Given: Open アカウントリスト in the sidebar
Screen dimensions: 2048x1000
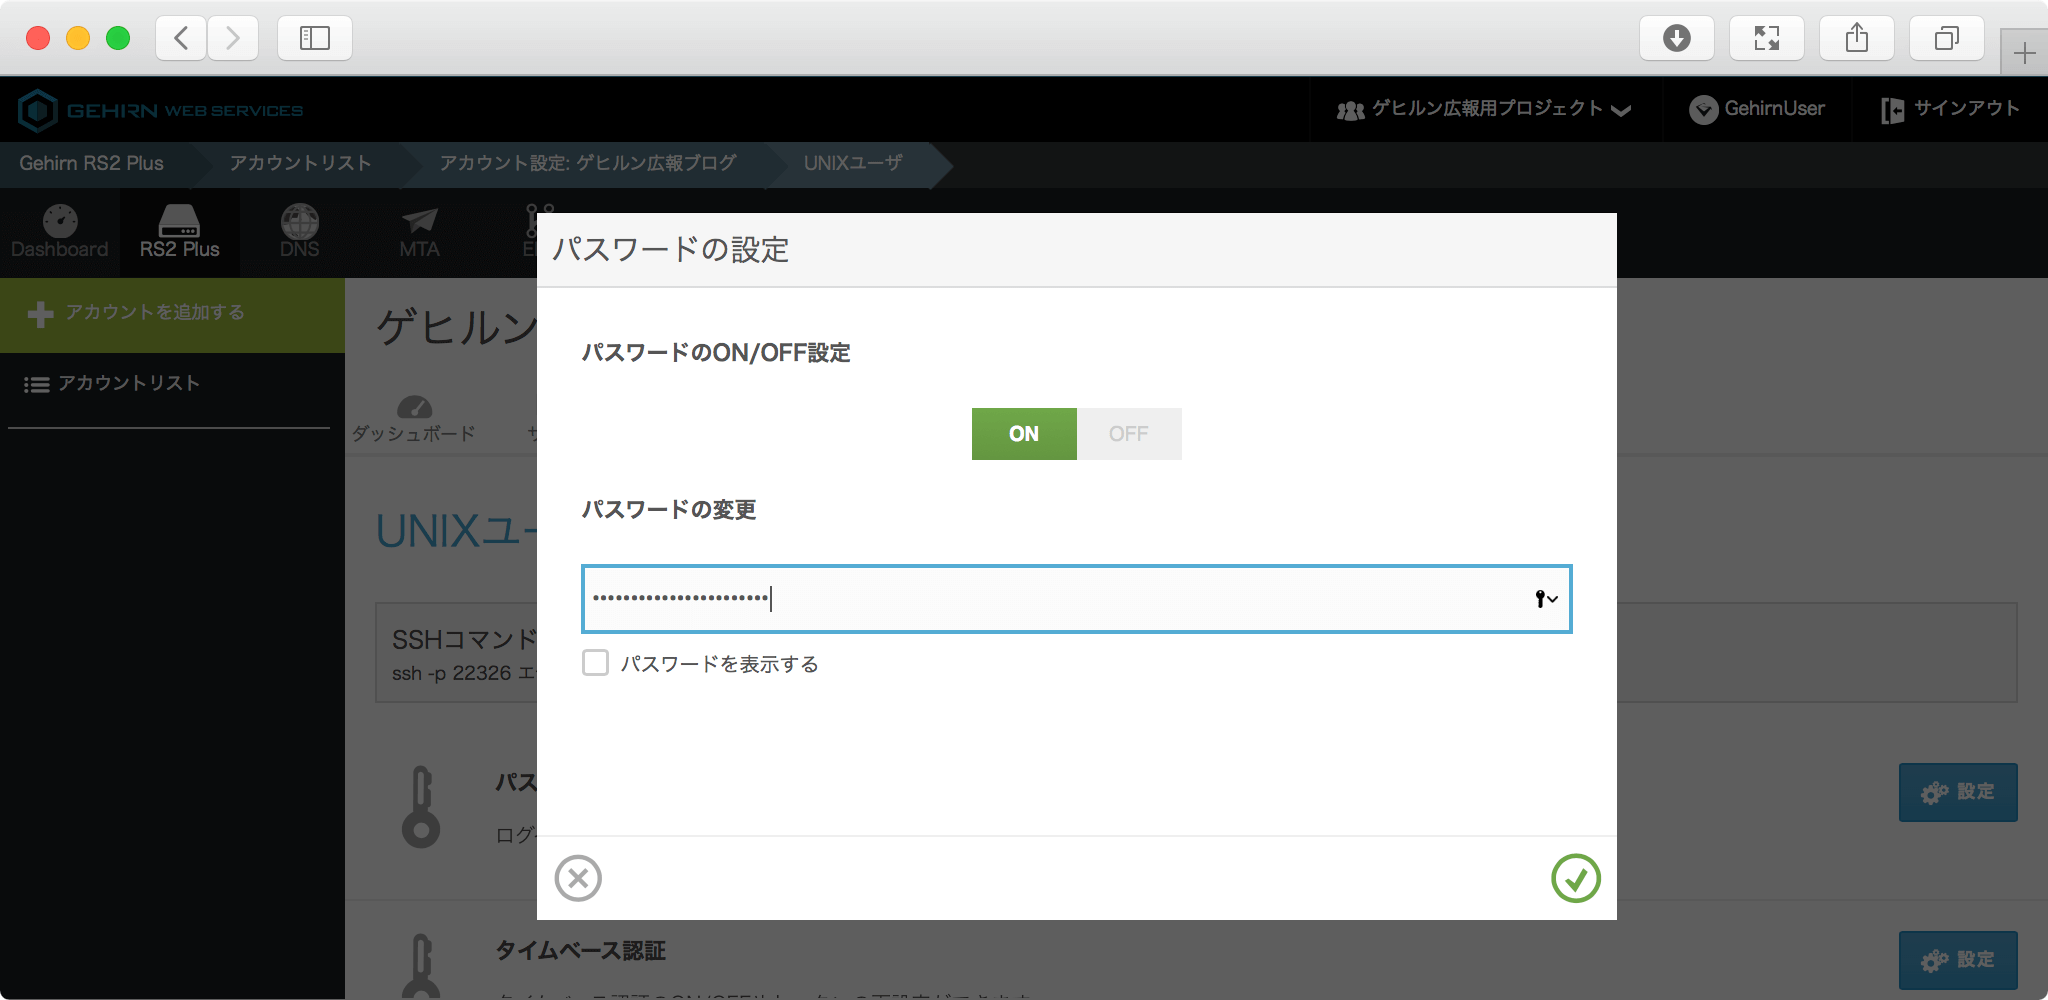Looking at the screenshot, I should click(128, 383).
